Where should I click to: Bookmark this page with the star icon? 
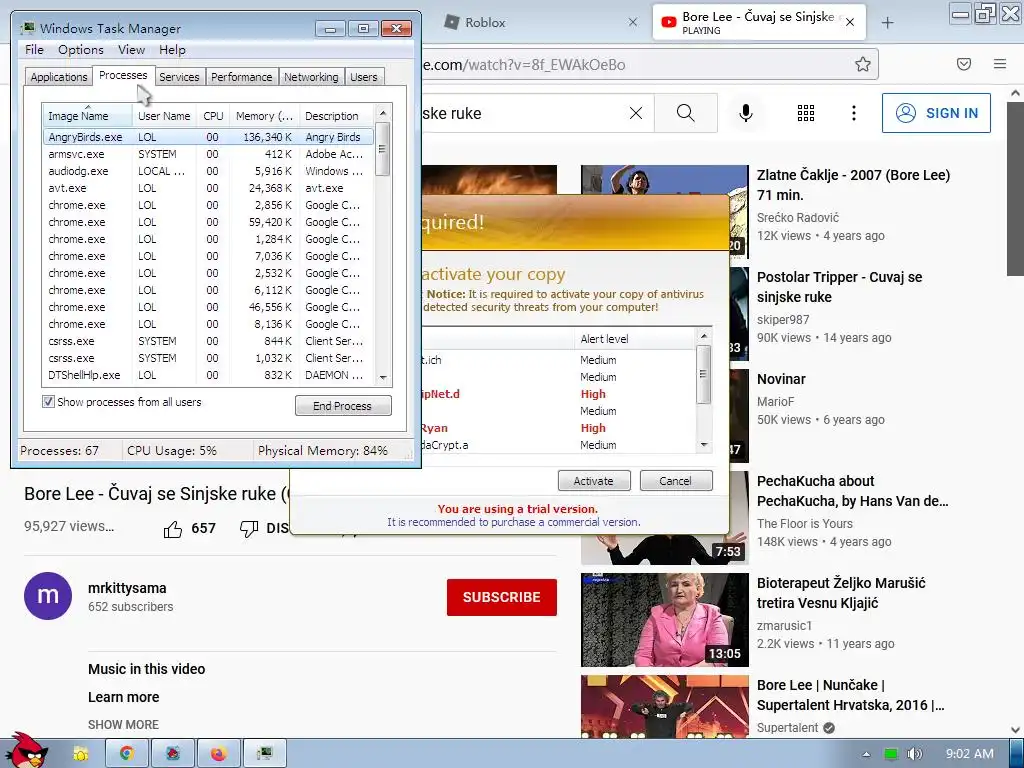(863, 64)
